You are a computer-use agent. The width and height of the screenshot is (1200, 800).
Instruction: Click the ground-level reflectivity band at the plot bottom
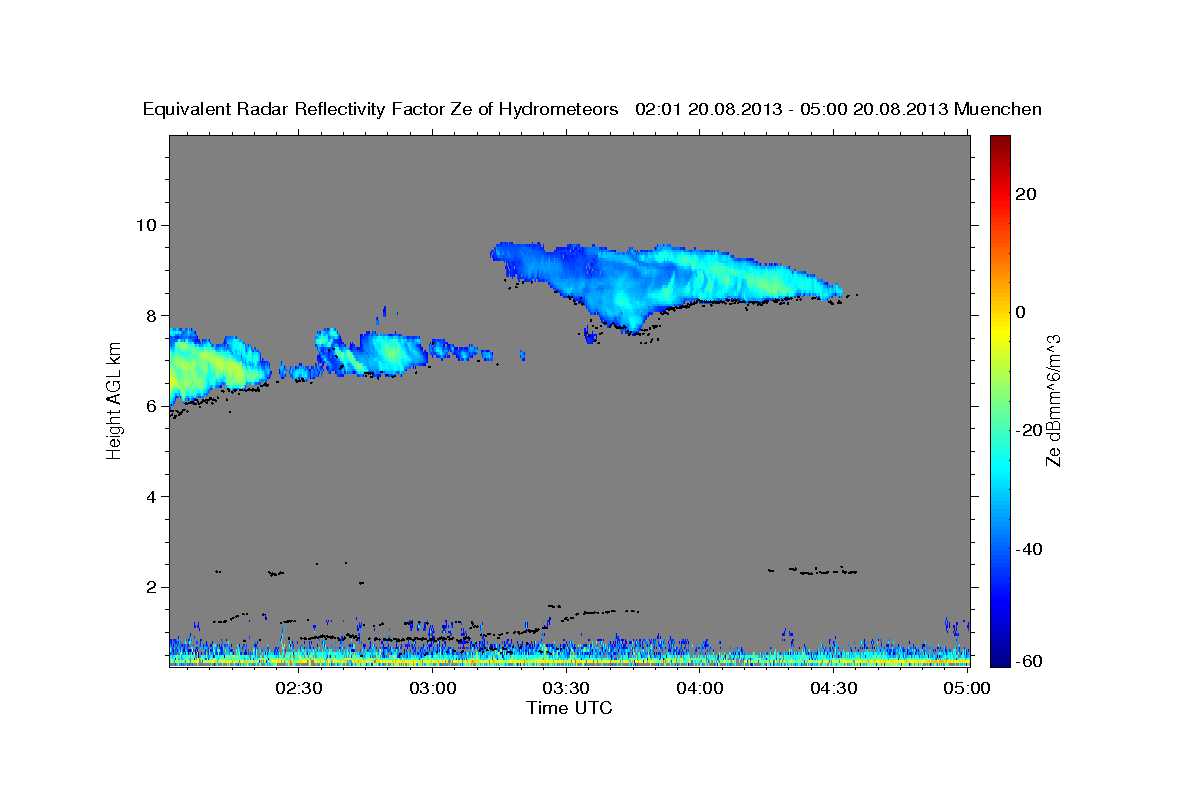569,659
